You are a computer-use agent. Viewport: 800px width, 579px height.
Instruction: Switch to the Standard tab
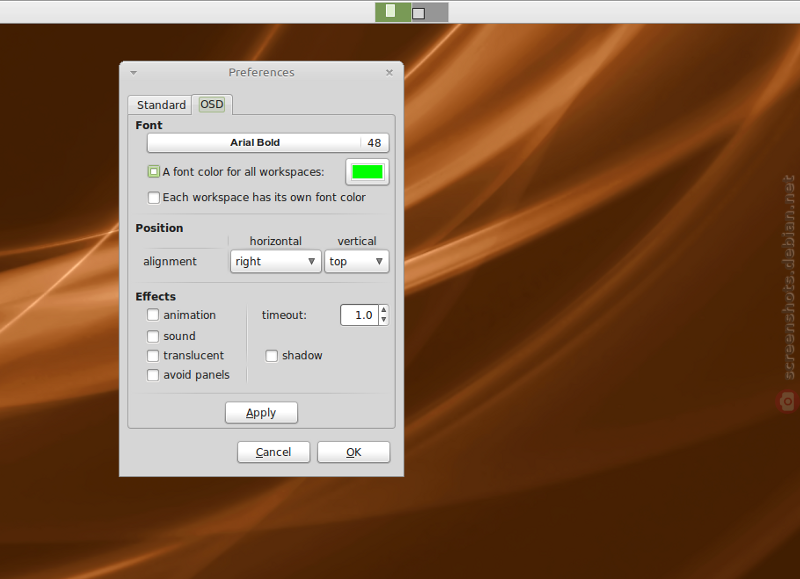point(160,105)
